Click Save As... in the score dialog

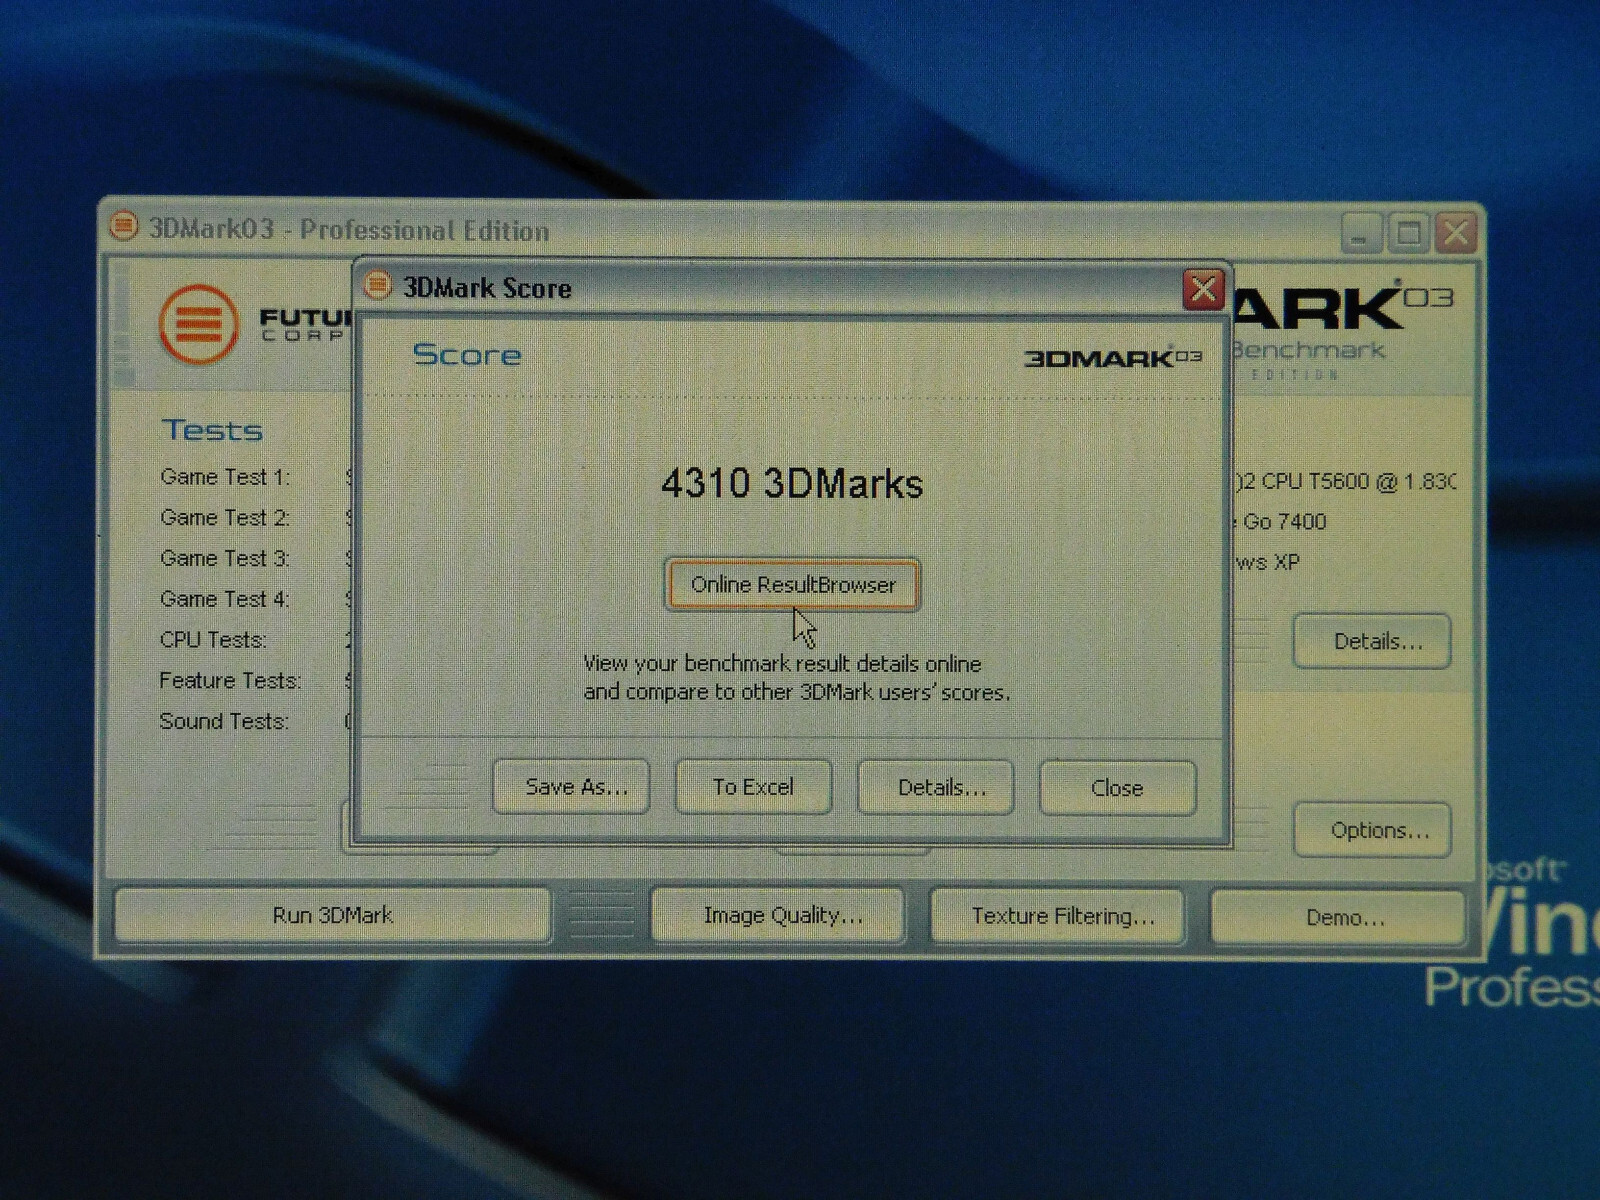point(572,787)
